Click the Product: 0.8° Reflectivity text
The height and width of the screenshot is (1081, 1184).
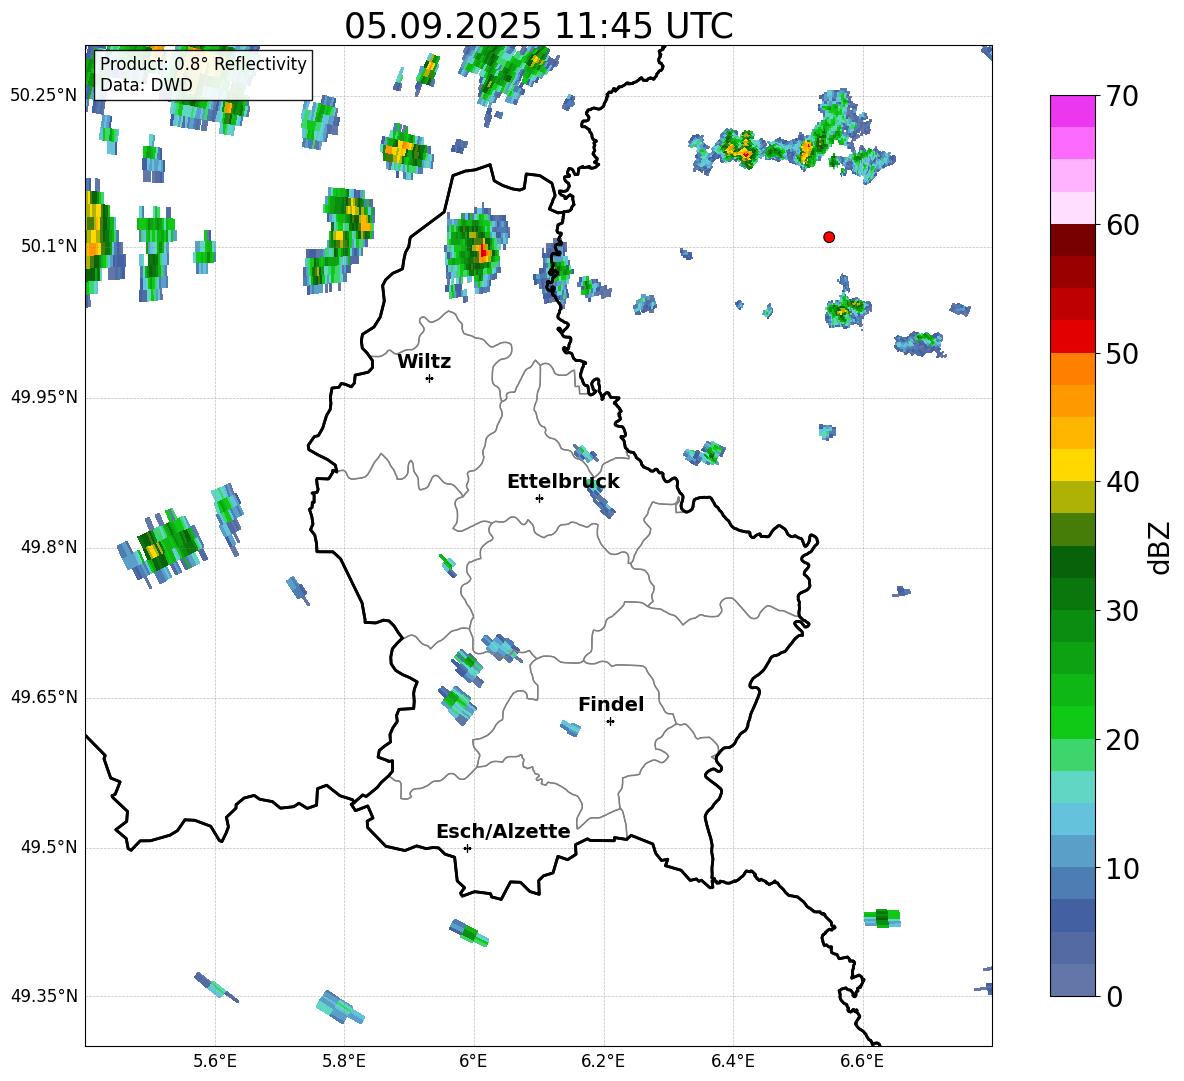click(x=203, y=65)
